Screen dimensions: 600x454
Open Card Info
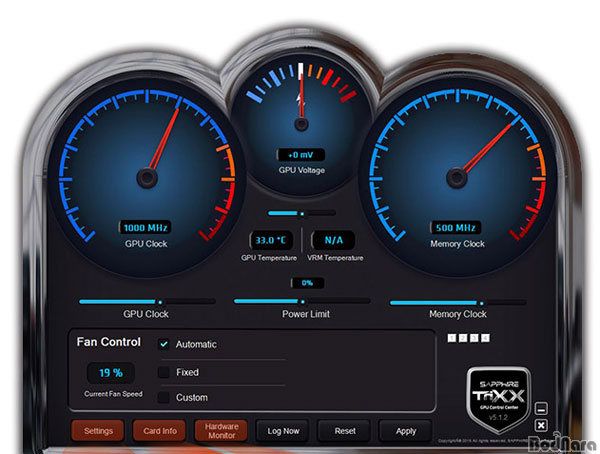coord(160,431)
